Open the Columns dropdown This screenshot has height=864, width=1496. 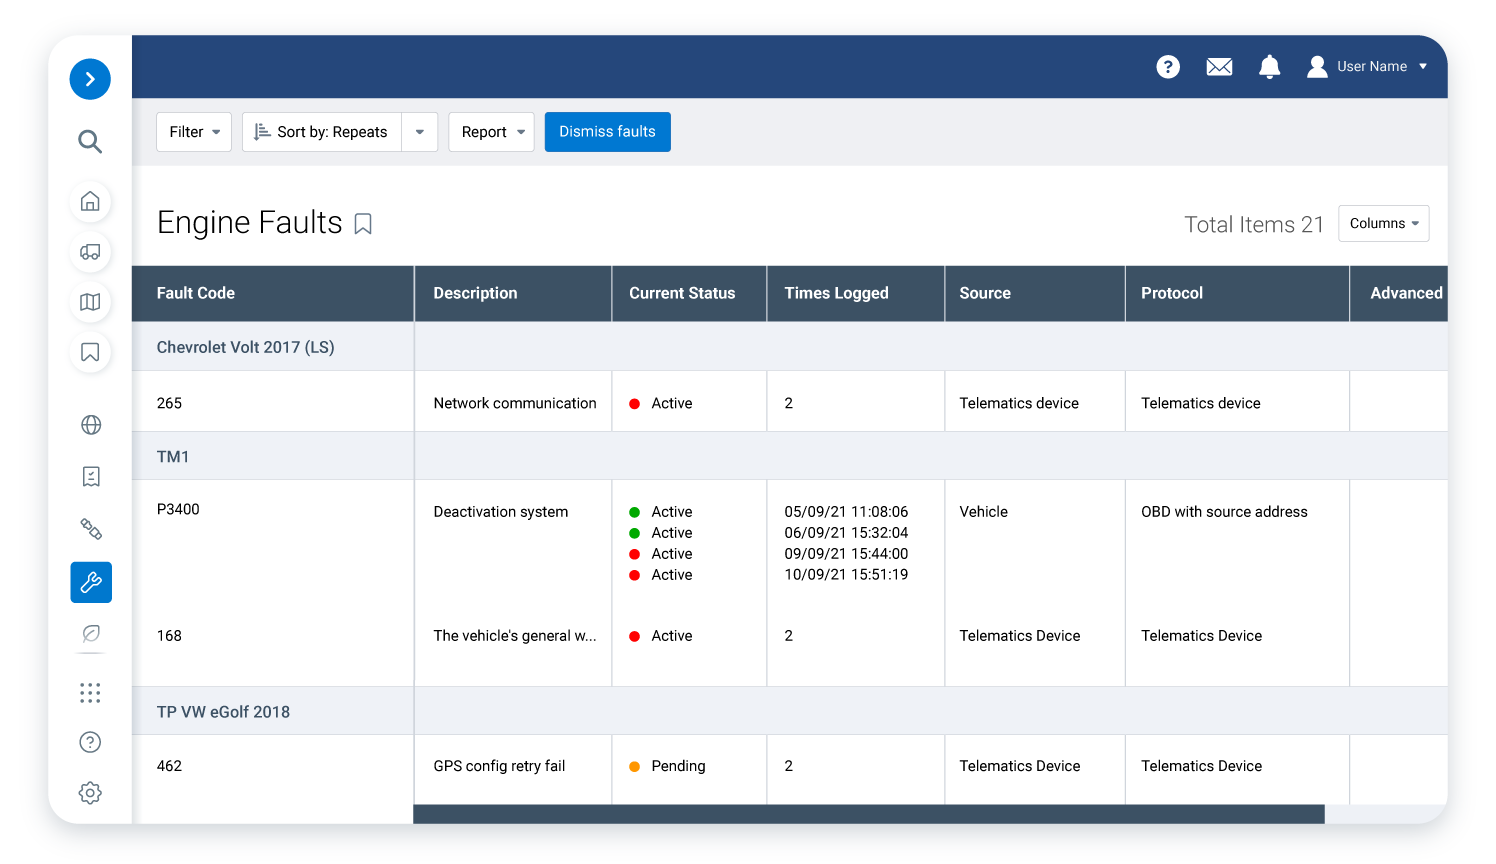(1383, 223)
